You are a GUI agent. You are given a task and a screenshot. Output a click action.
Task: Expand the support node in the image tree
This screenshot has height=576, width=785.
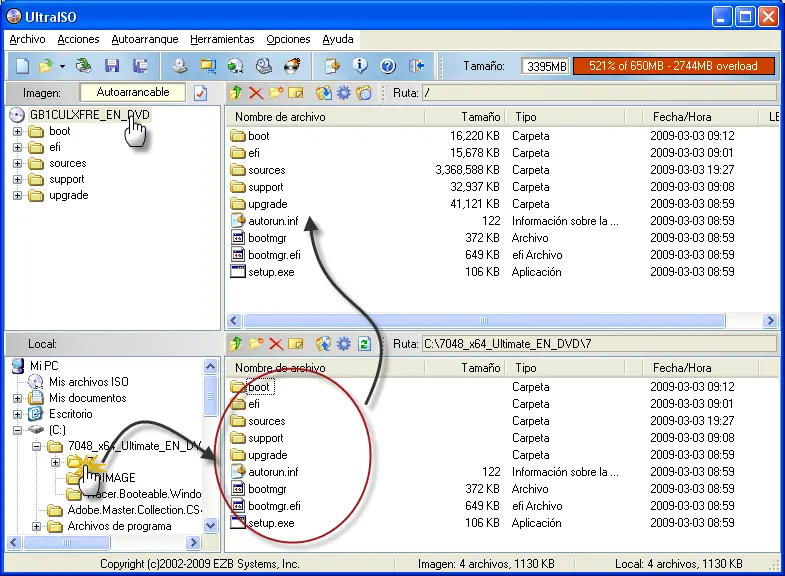(x=18, y=180)
